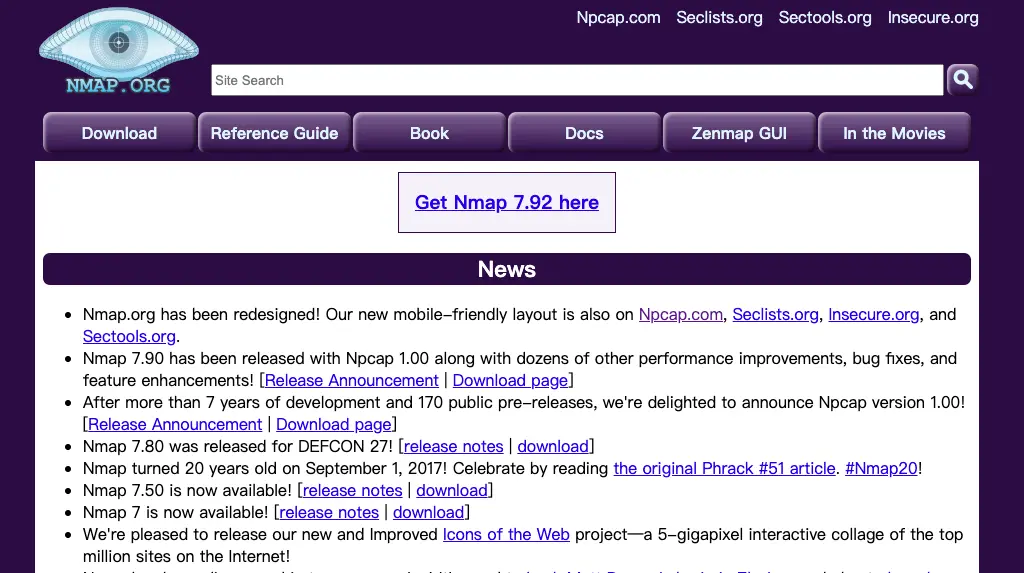
Task: Open release notes for Nmap 7.80
Action: coord(453,446)
